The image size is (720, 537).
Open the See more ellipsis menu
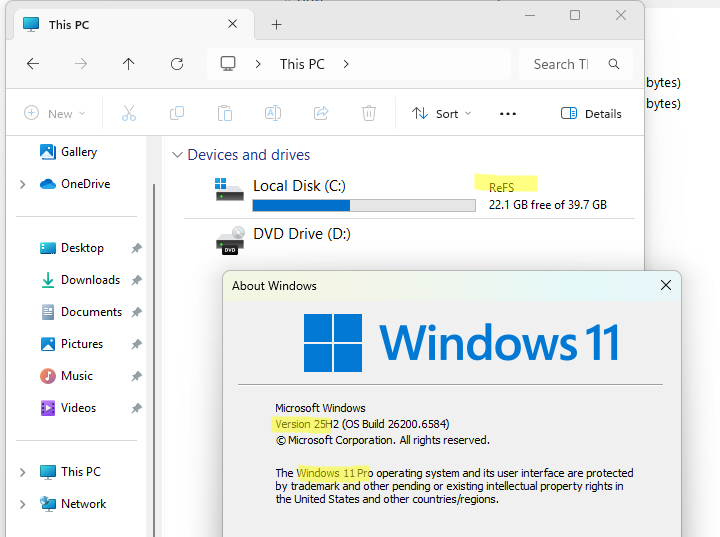point(508,113)
